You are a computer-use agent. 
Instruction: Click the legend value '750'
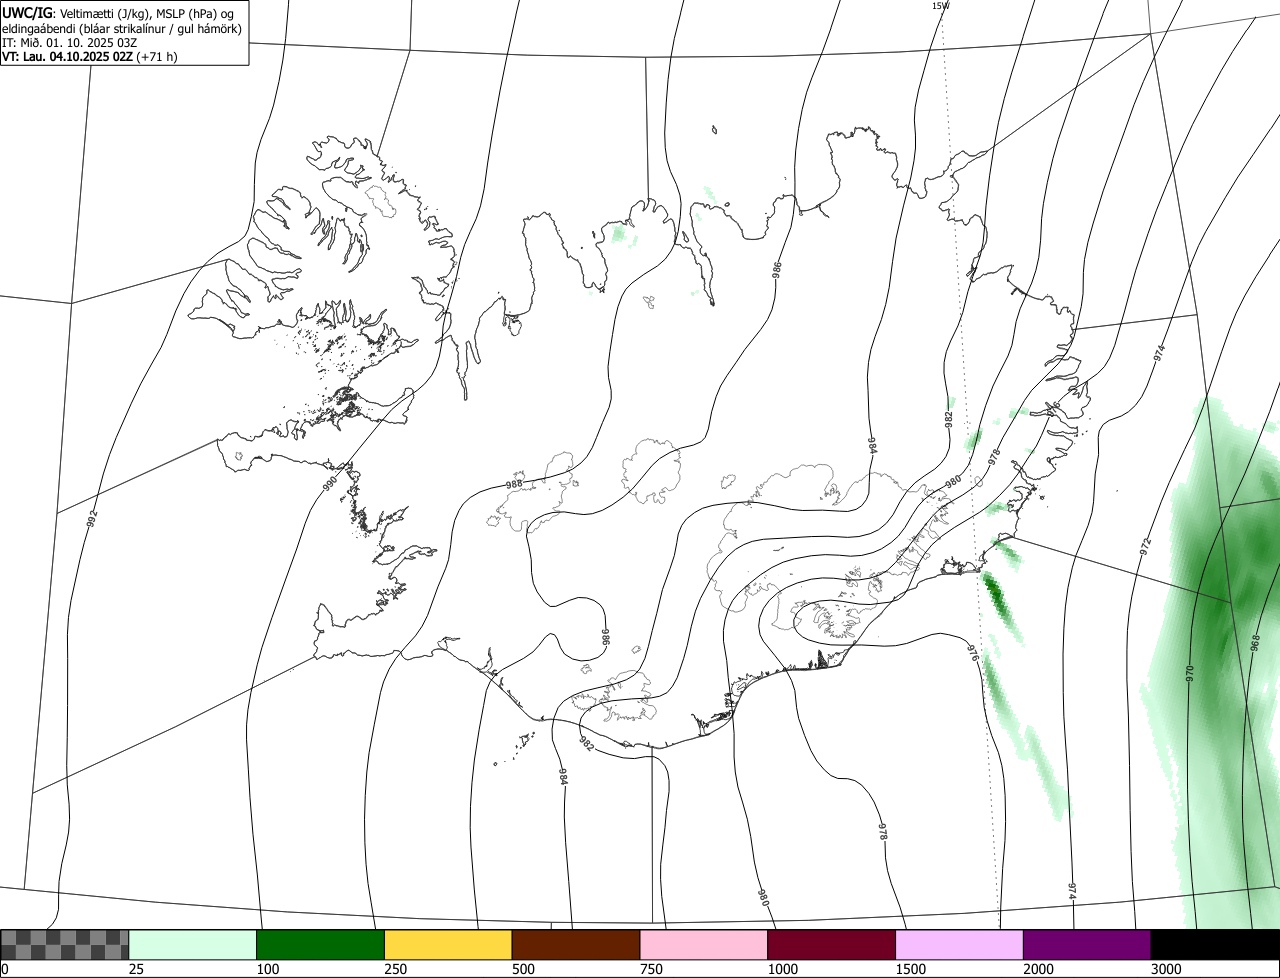[651, 969]
